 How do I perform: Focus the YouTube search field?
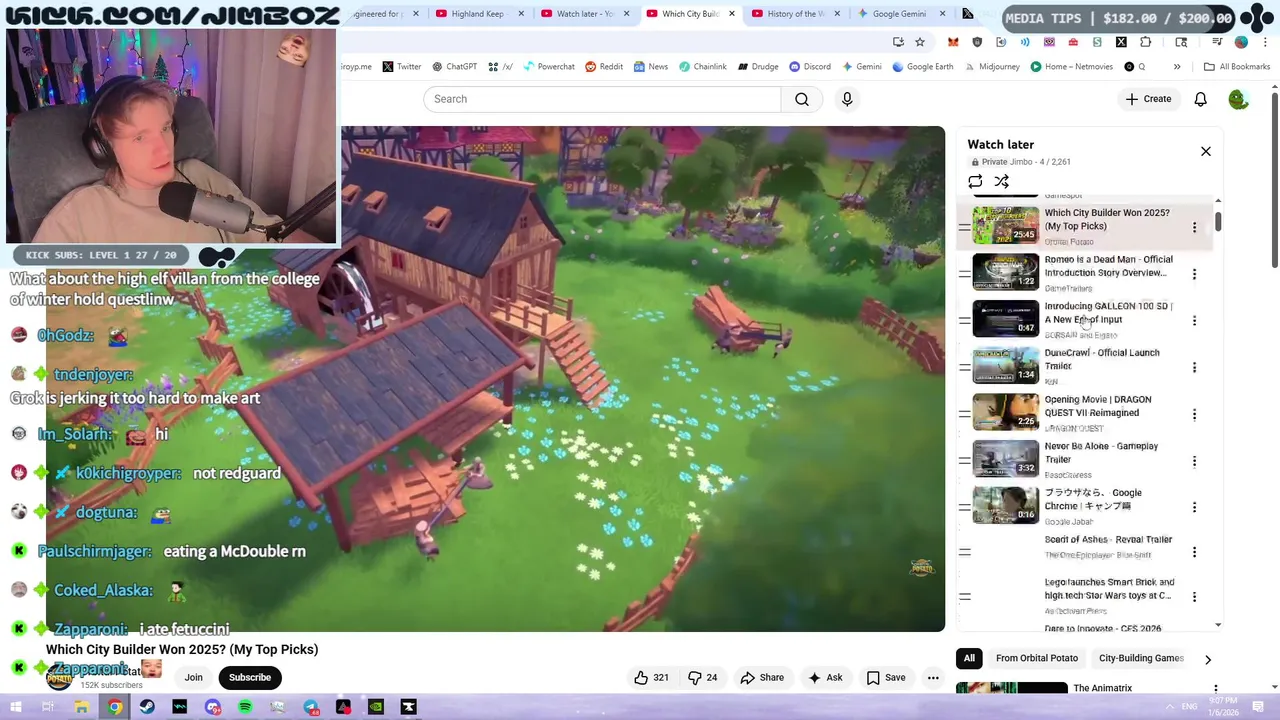tap(602, 99)
